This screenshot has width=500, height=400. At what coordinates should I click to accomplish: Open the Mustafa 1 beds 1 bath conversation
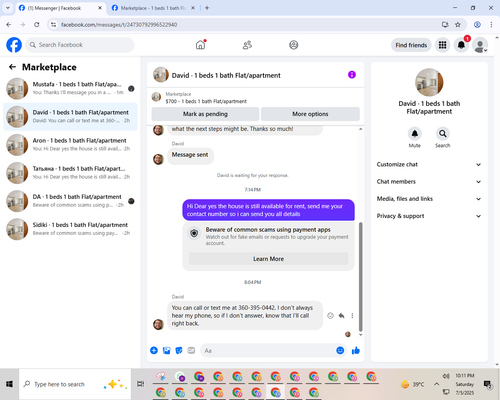point(70,88)
